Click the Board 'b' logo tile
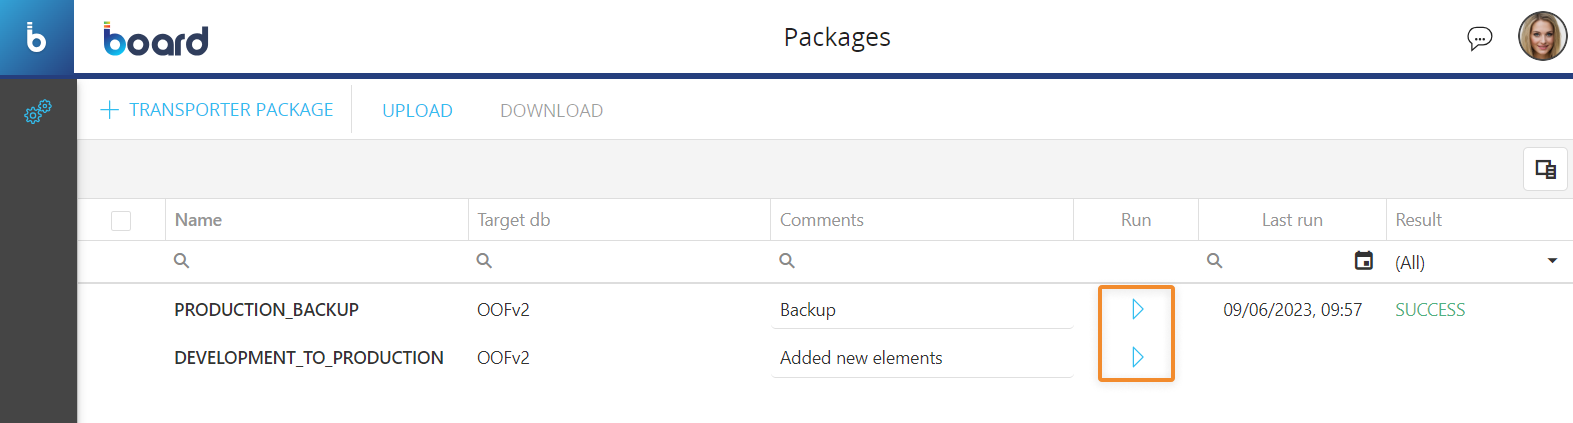The height and width of the screenshot is (423, 1573). click(37, 38)
